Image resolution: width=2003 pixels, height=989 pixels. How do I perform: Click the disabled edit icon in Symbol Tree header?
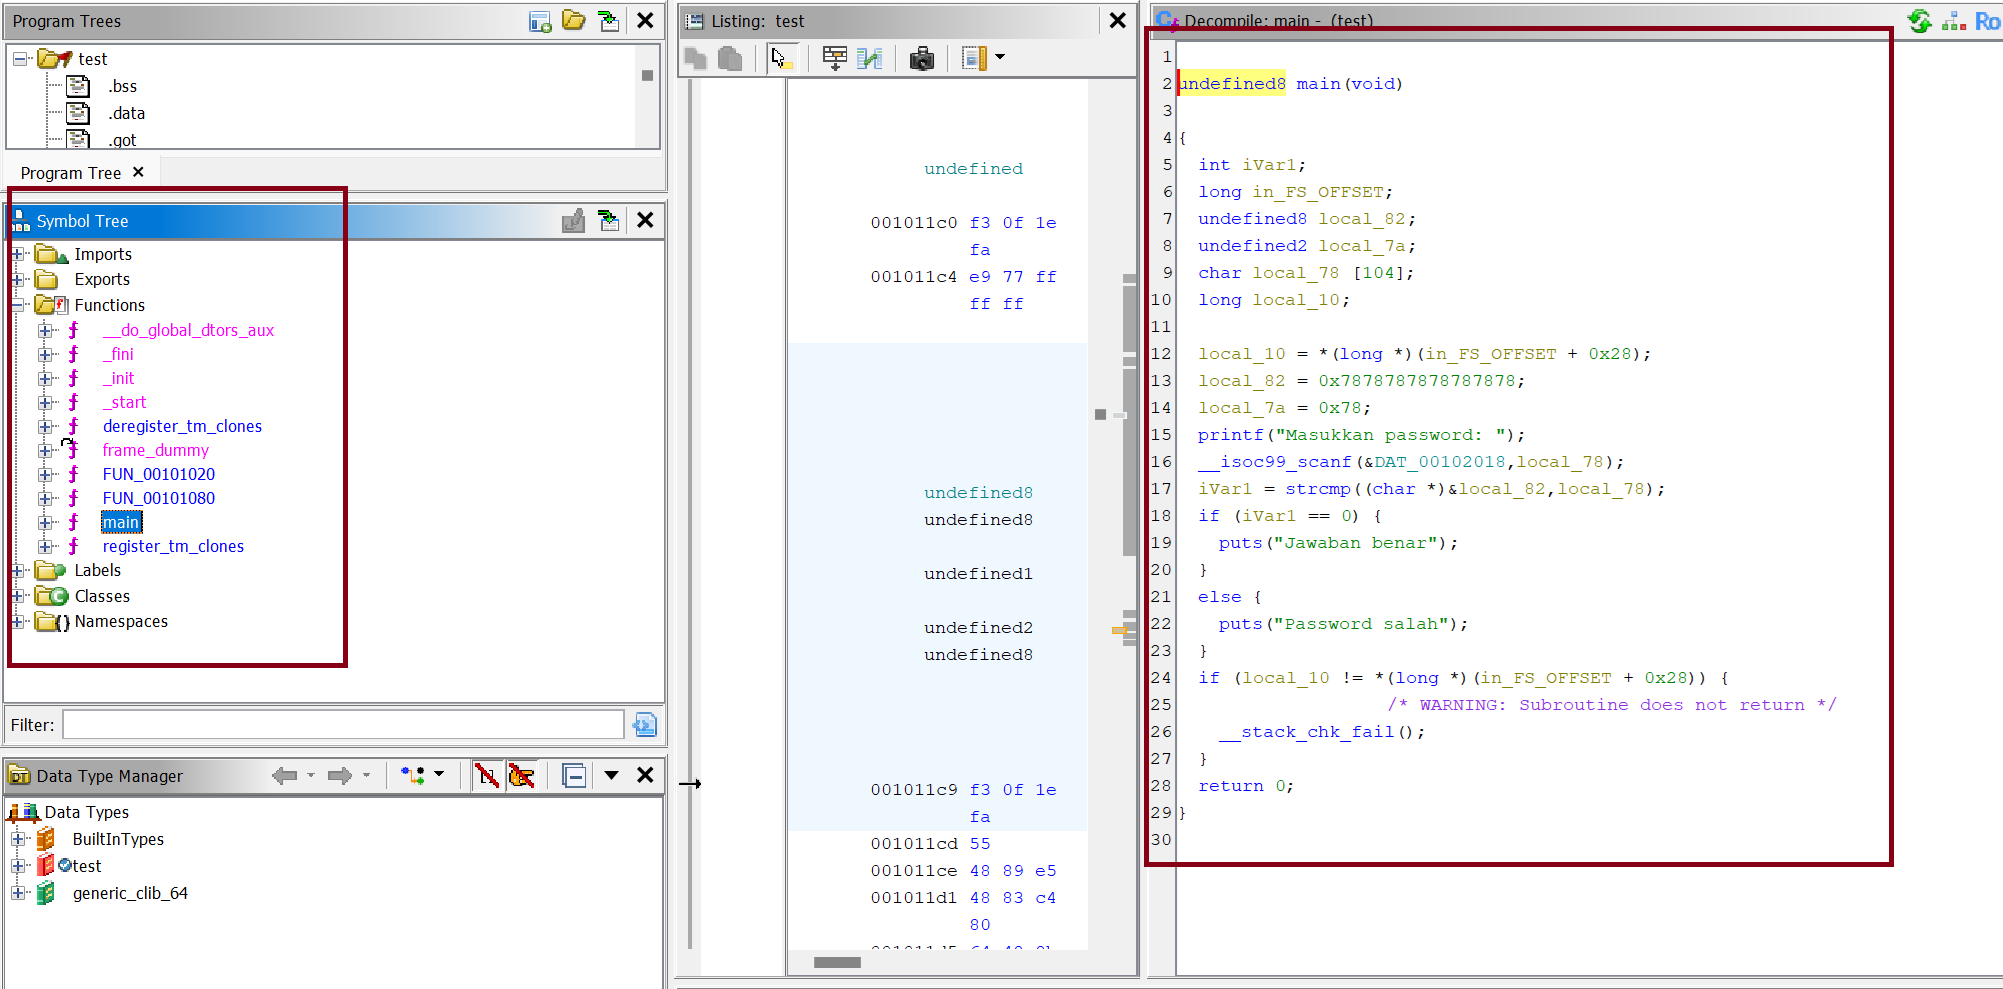pyautogui.click(x=573, y=221)
